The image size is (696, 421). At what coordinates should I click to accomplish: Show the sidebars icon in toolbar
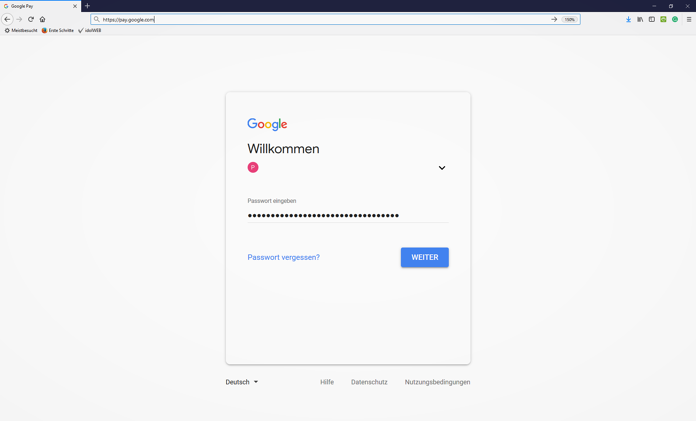point(652,19)
